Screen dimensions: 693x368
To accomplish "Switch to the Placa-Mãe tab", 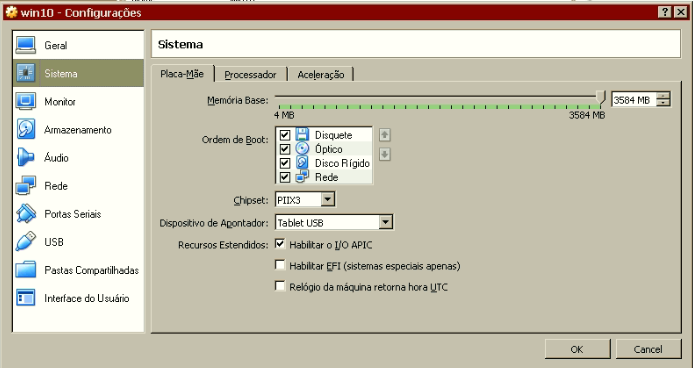I will [182, 74].
